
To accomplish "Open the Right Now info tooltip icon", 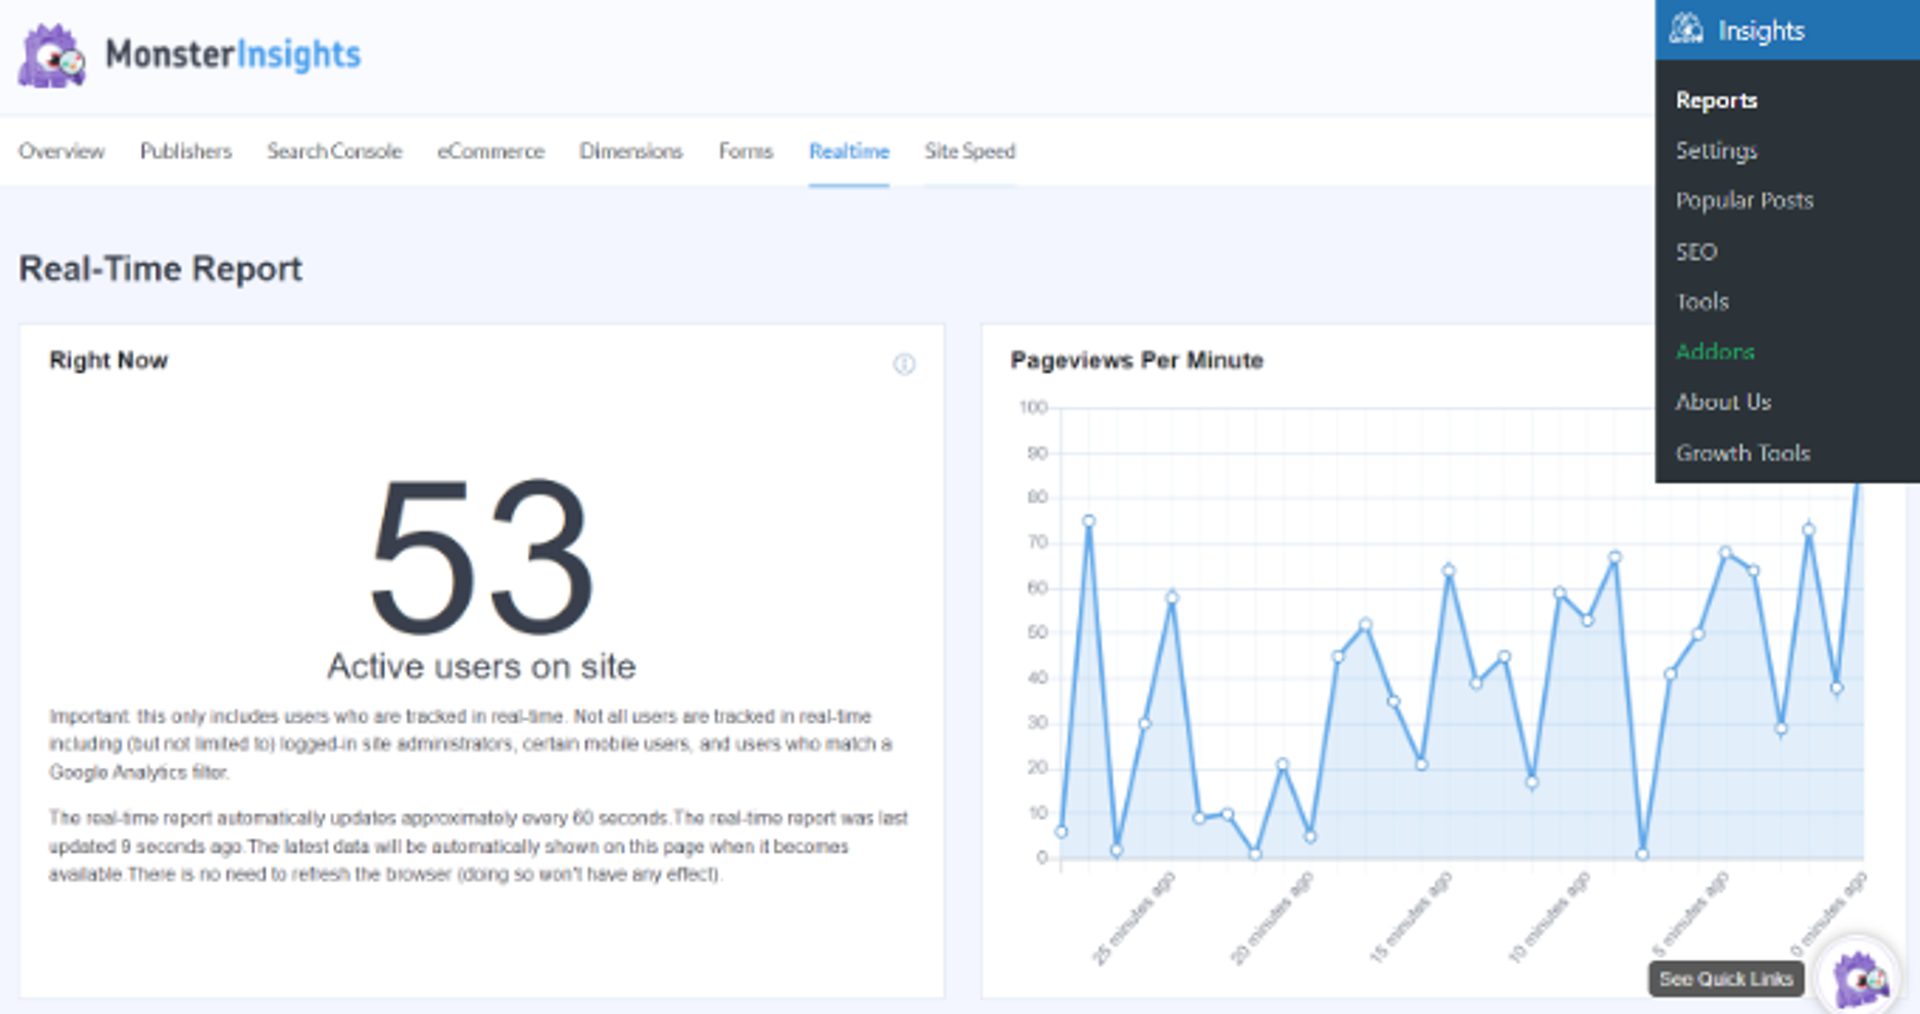I will (x=906, y=365).
